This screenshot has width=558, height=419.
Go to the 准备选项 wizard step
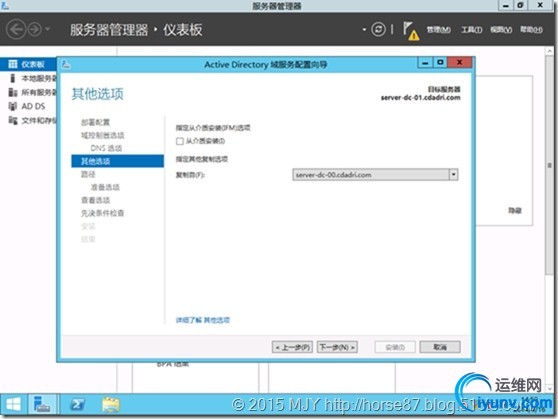105,187
